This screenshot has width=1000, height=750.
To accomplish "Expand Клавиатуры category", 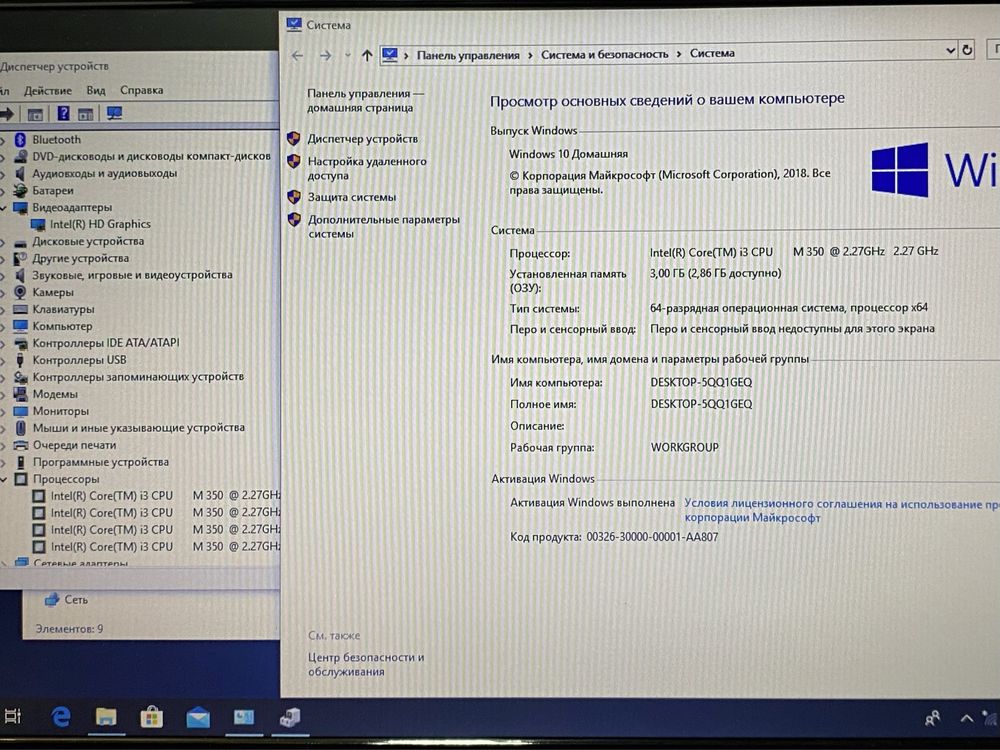I will point(3,309).
